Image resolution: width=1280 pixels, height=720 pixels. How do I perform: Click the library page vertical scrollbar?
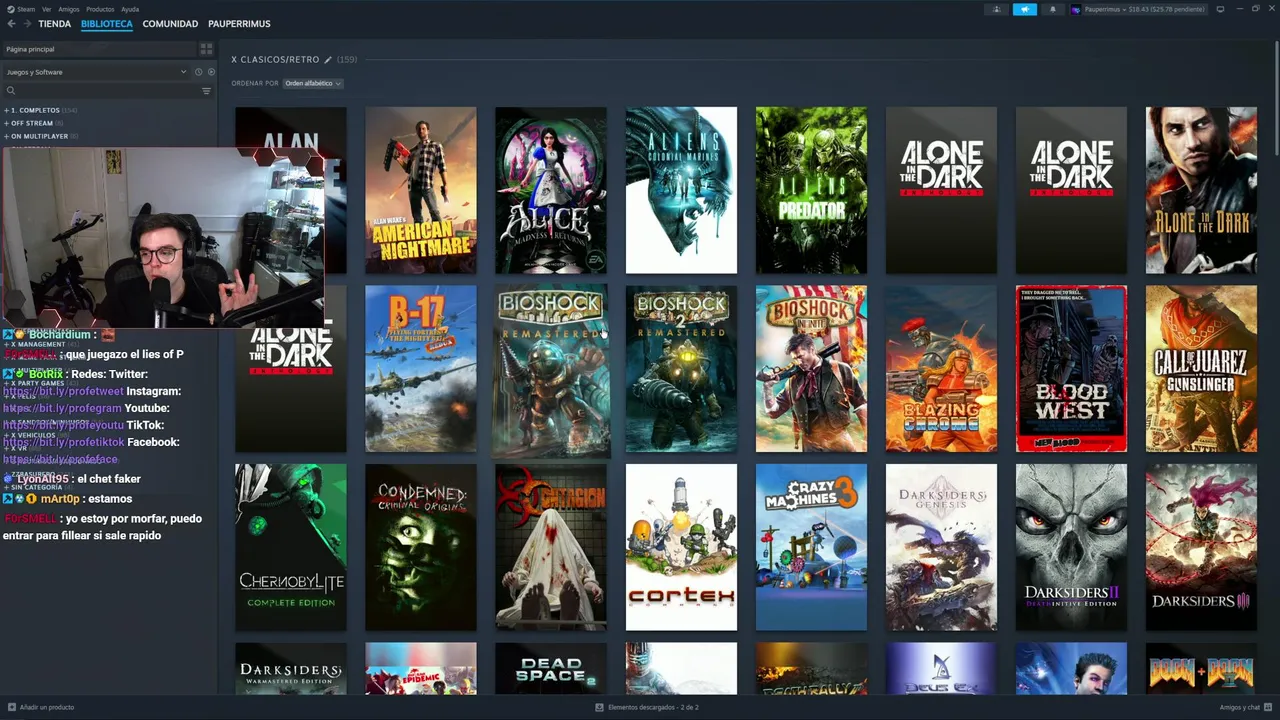click(1276, 100)
